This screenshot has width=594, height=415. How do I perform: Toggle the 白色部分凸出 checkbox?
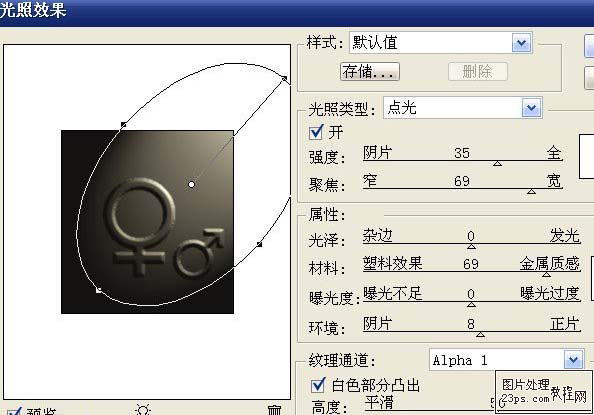coord(318,385)
